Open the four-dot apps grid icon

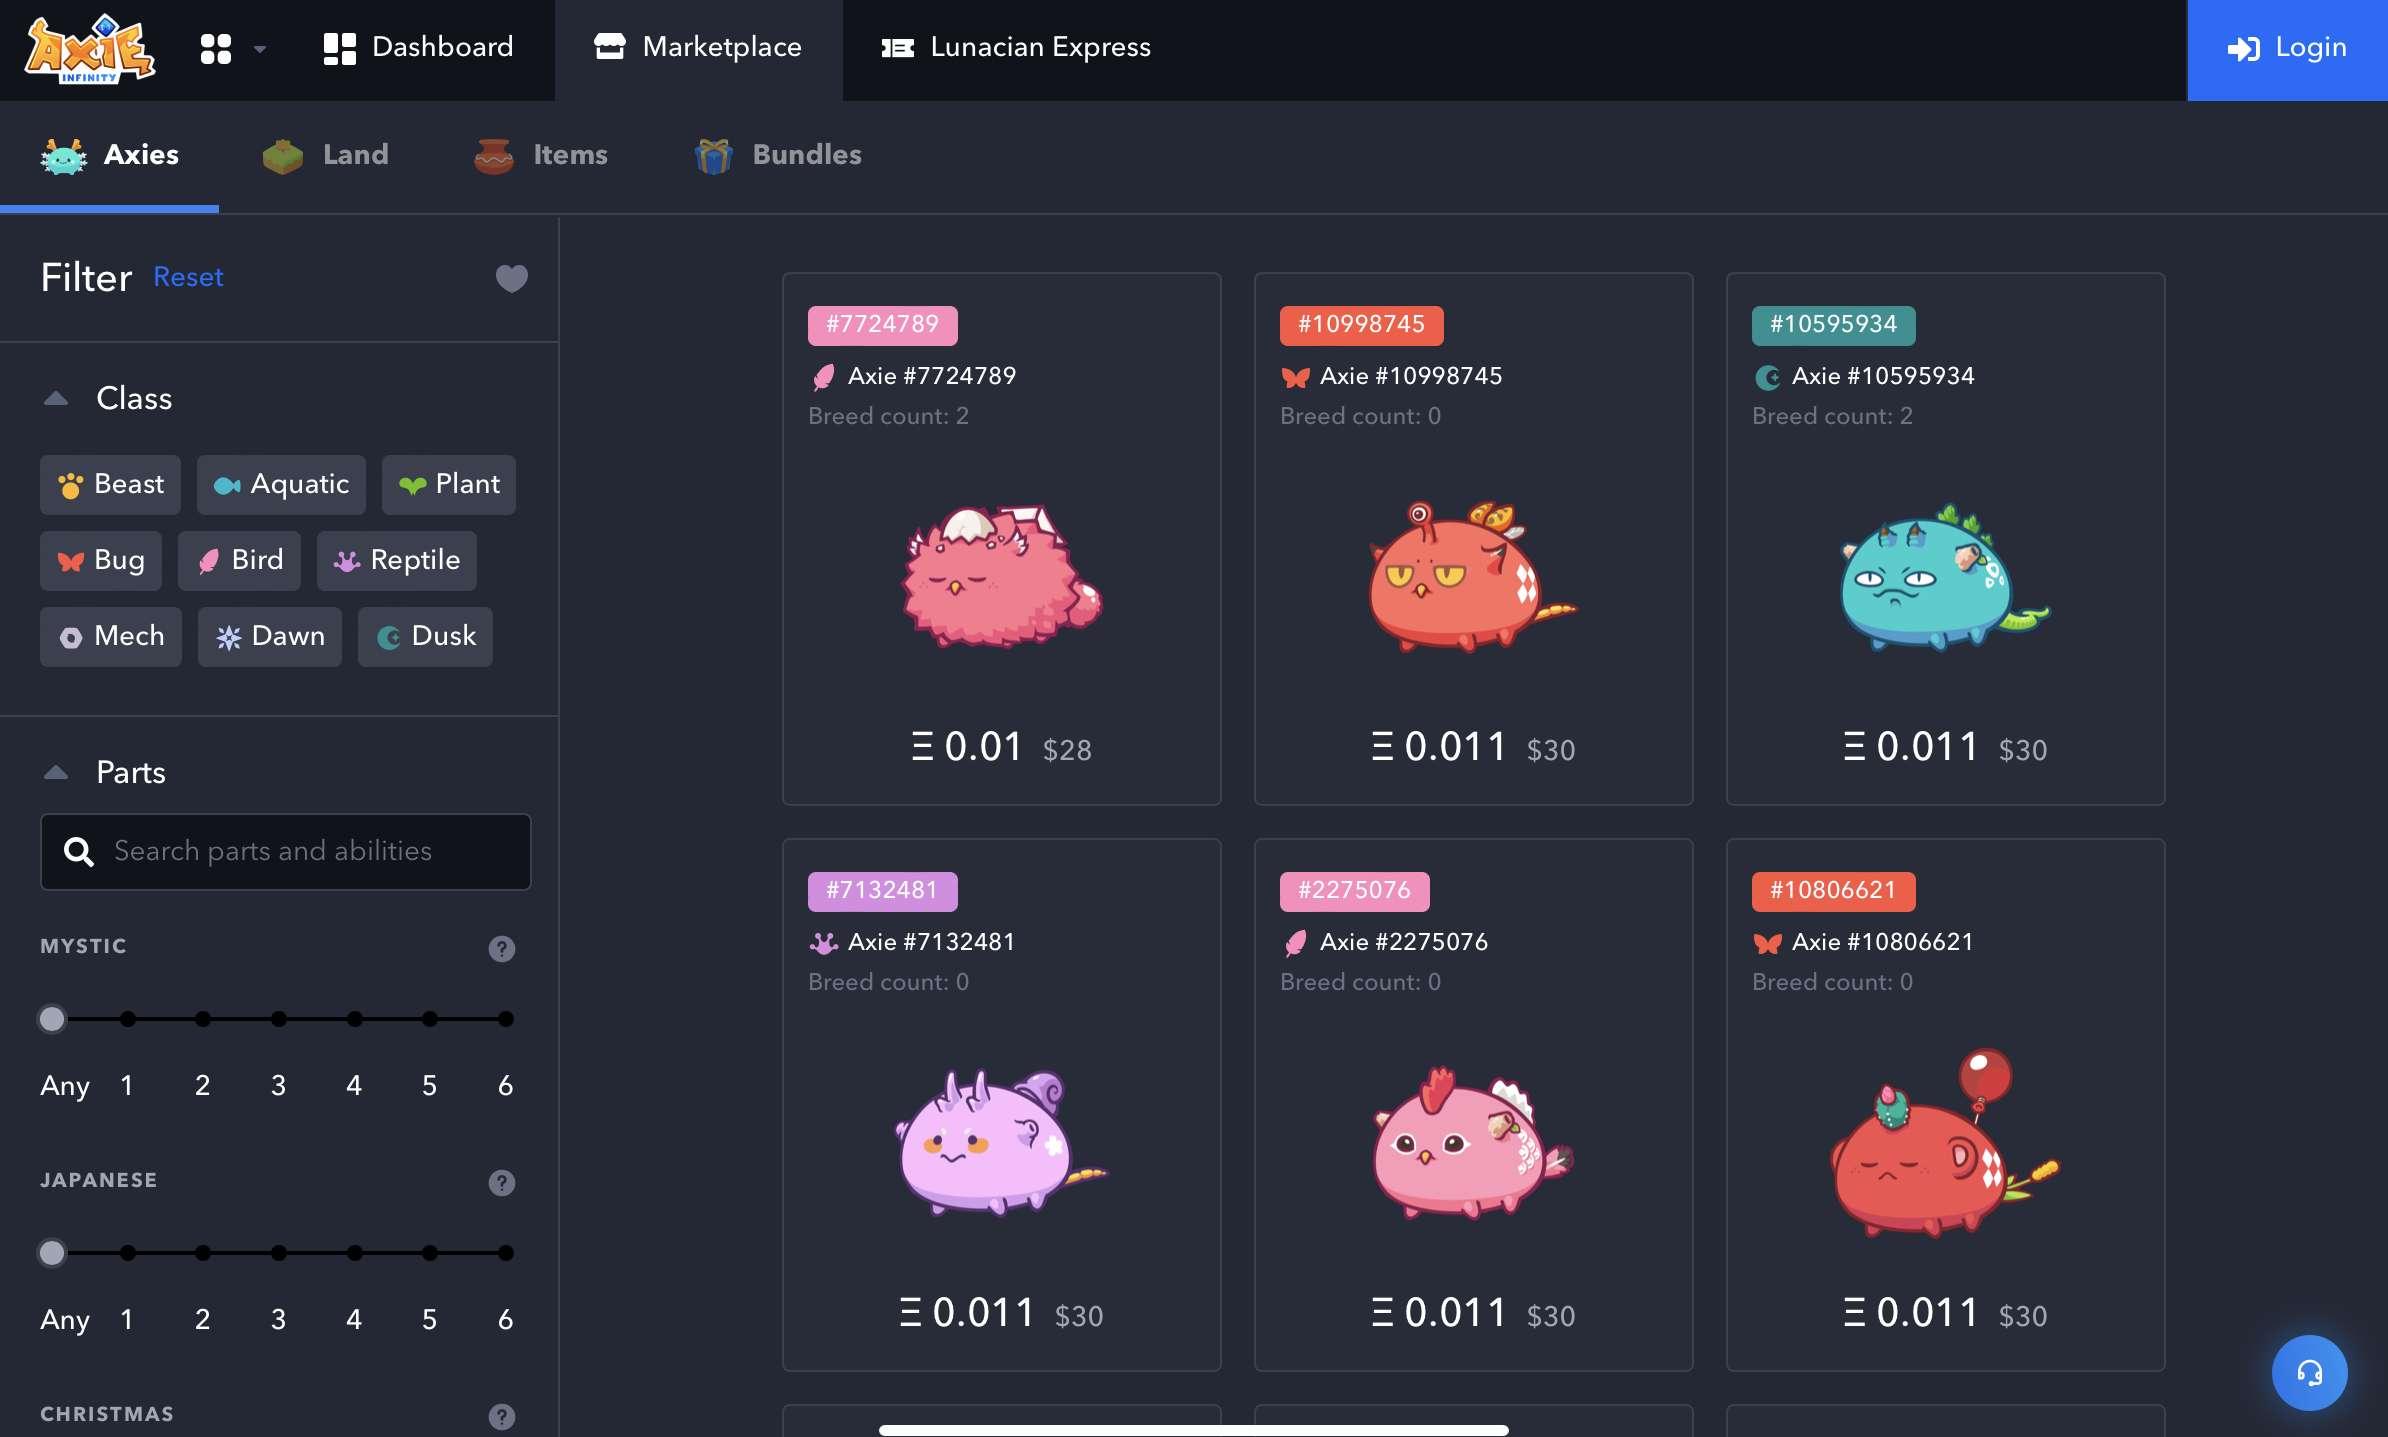click(x=216, y=48)
